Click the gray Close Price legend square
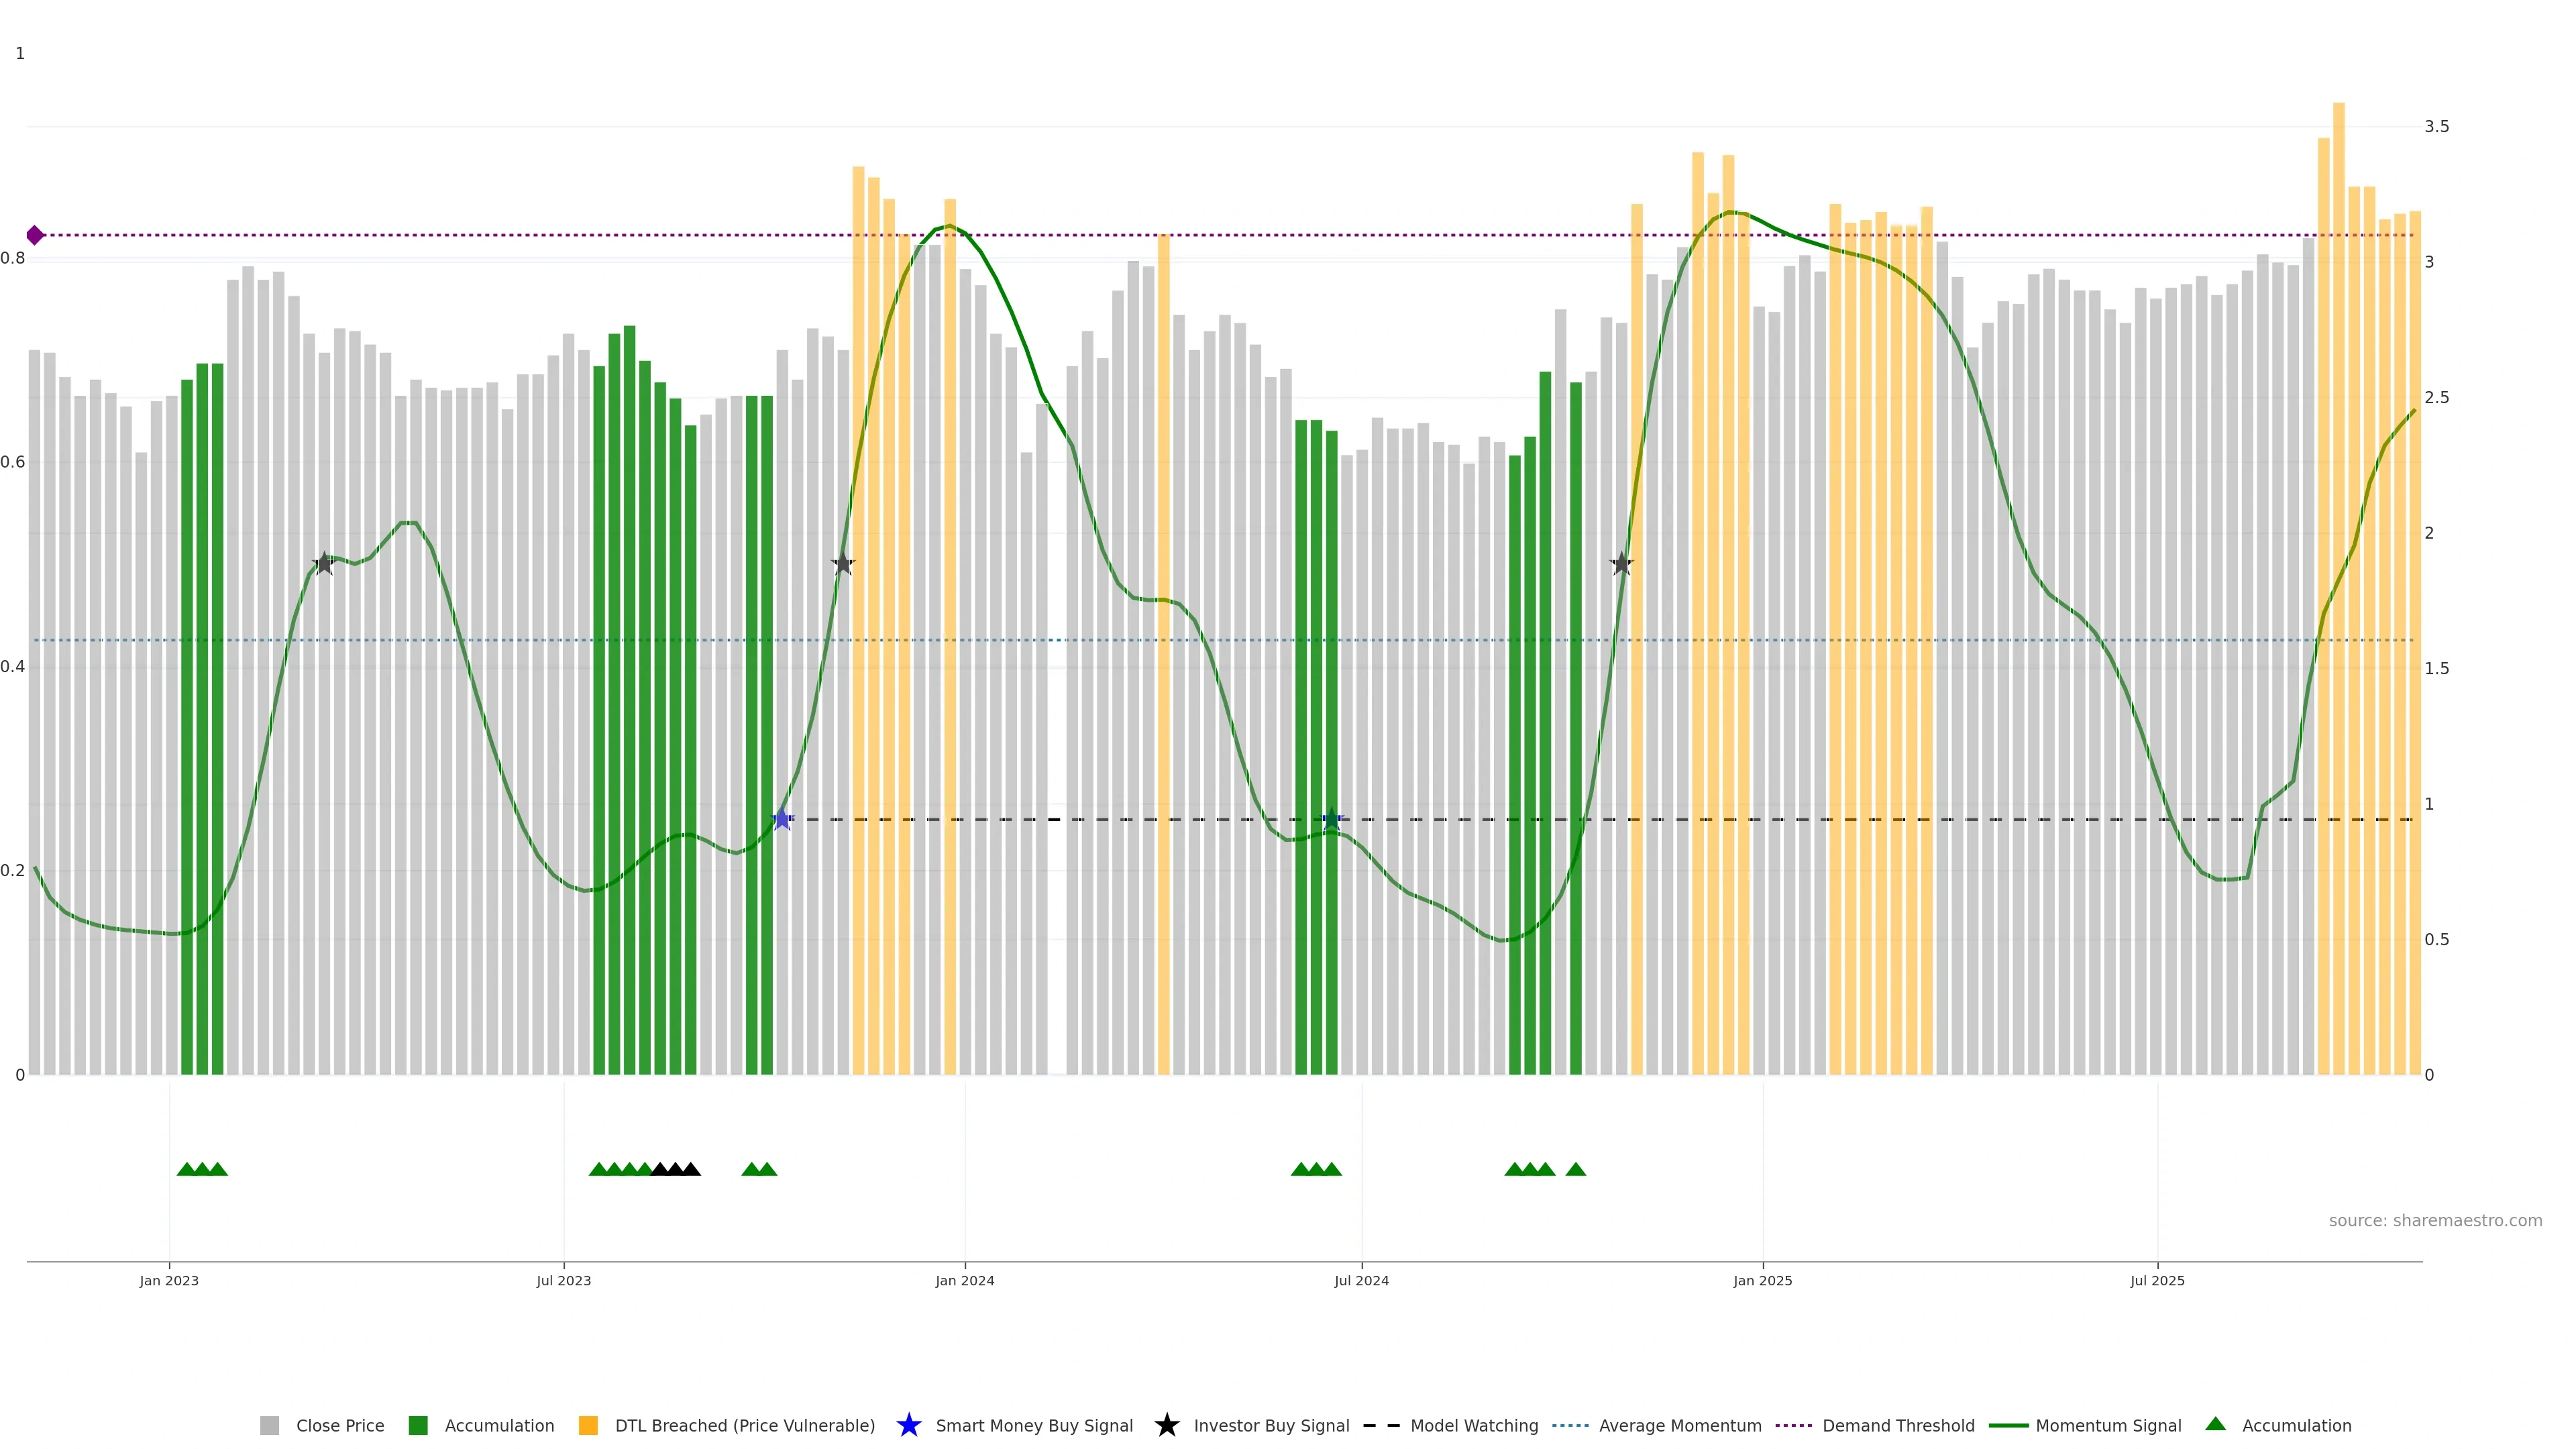This screenshot has height=1449, width=2576. 269,1425
